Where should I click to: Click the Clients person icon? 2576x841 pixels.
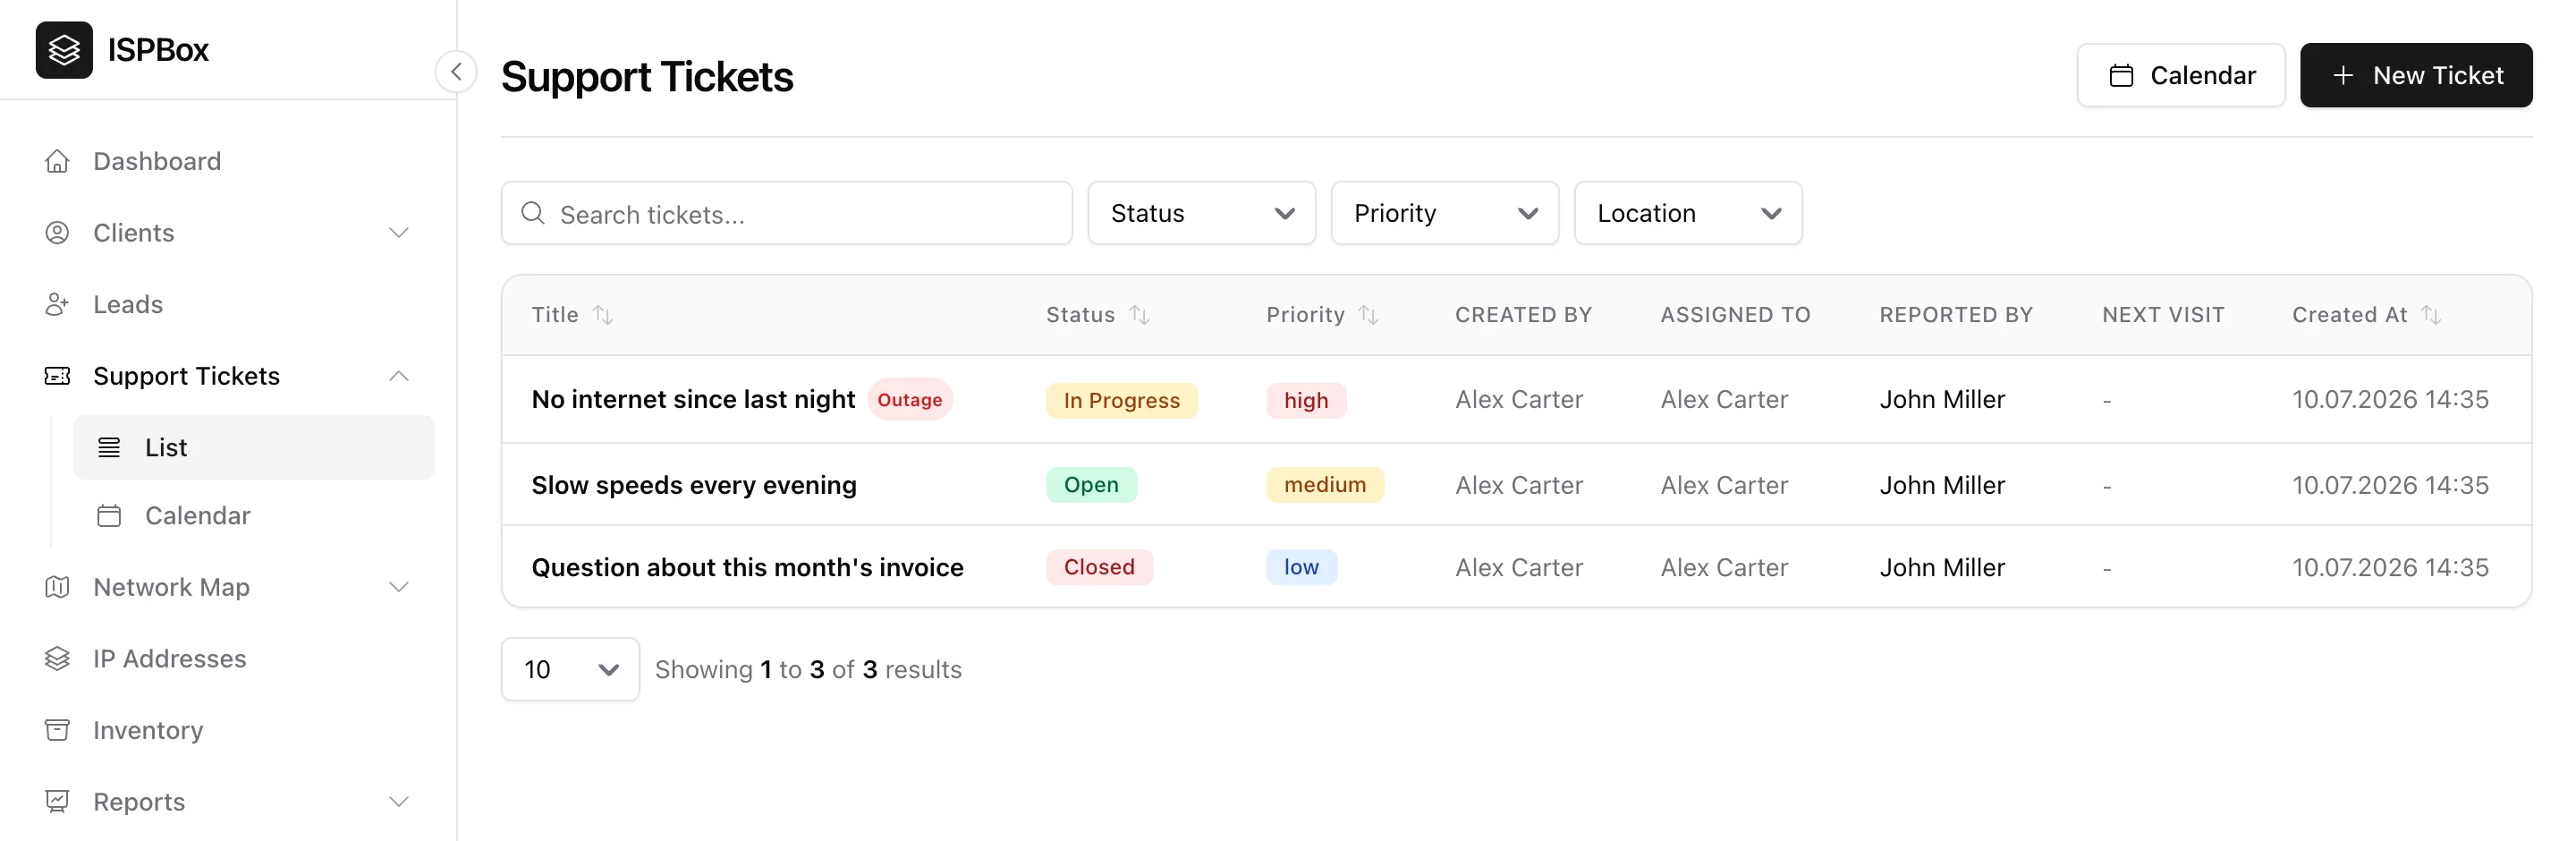57,233
